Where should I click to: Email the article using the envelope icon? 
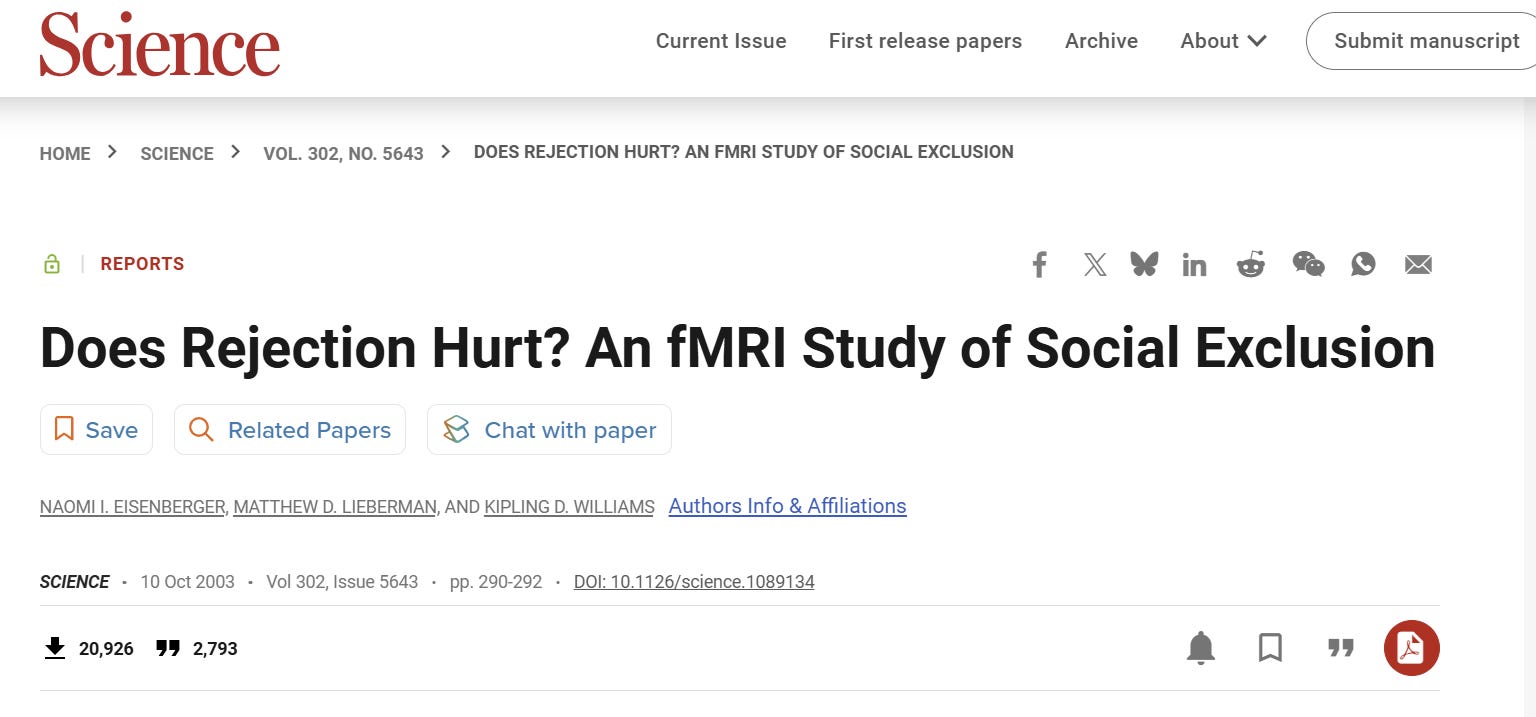click(x=1418, y=265)
